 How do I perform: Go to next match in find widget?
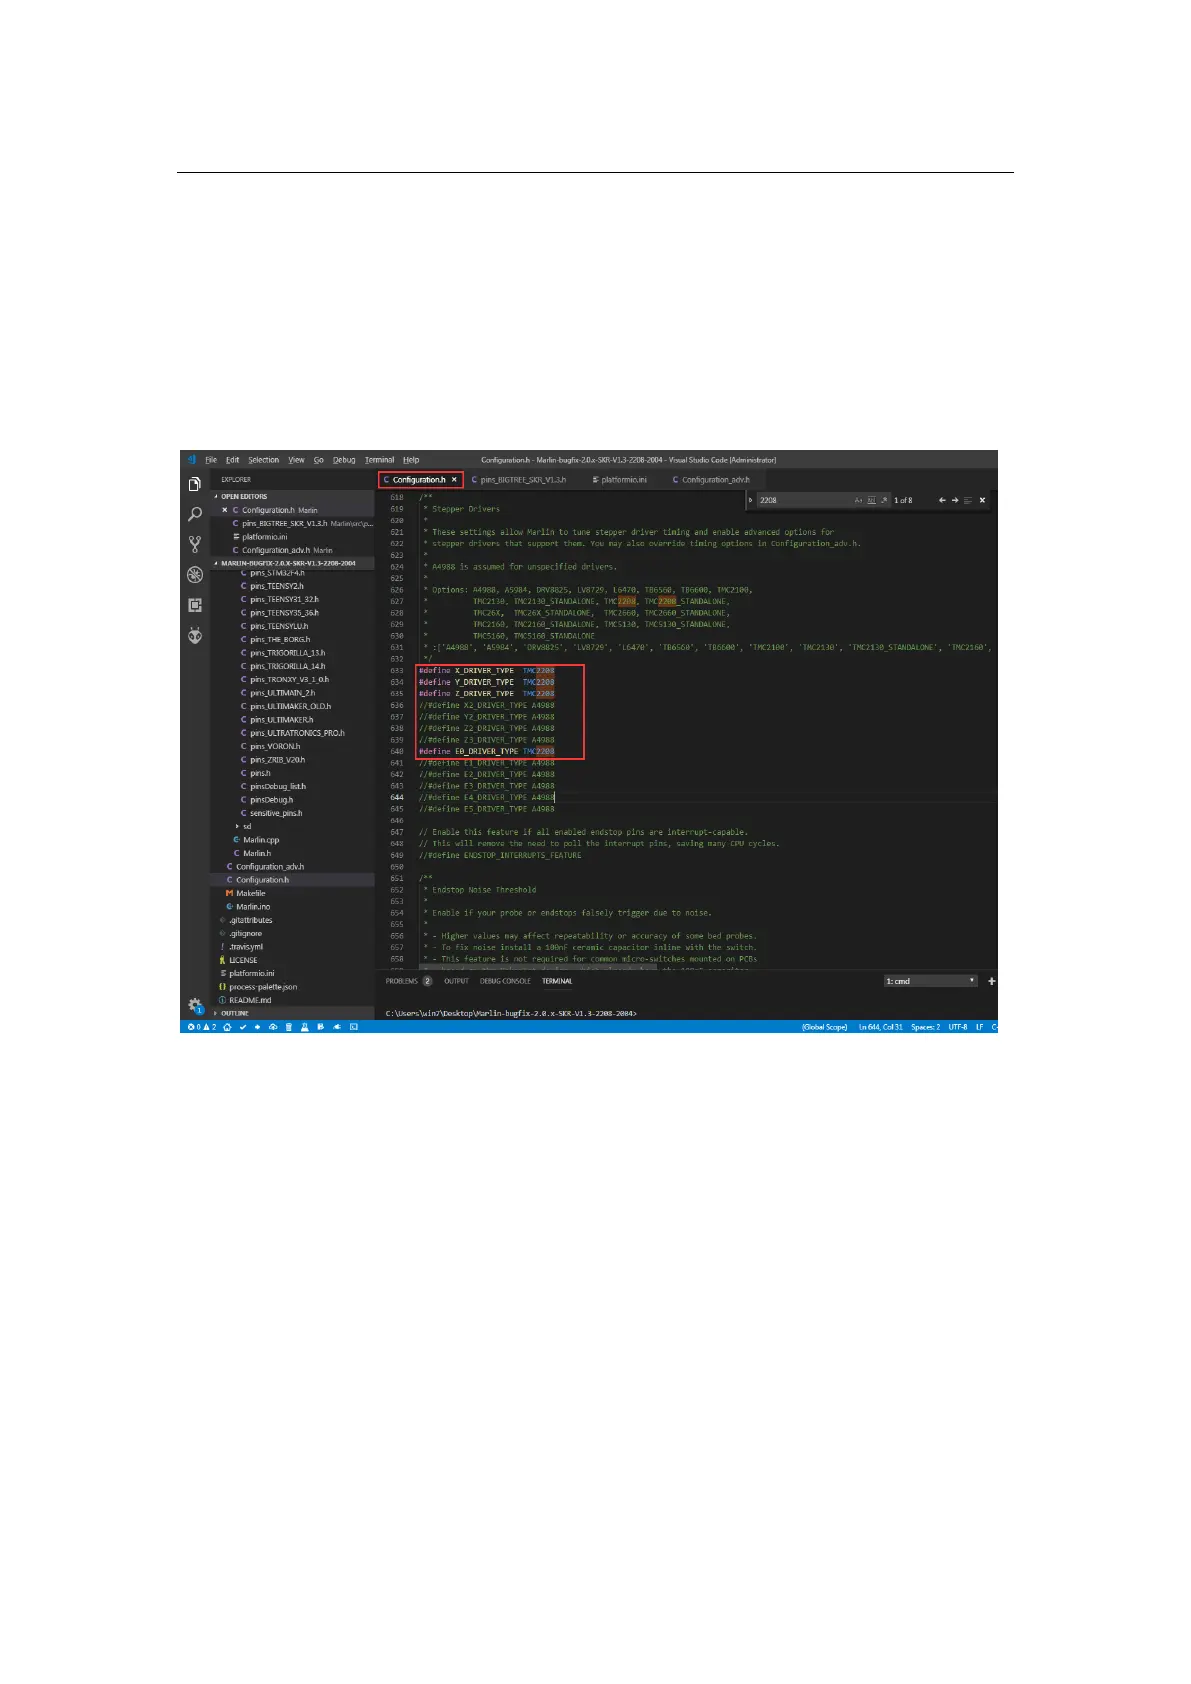tap(955, 500)
